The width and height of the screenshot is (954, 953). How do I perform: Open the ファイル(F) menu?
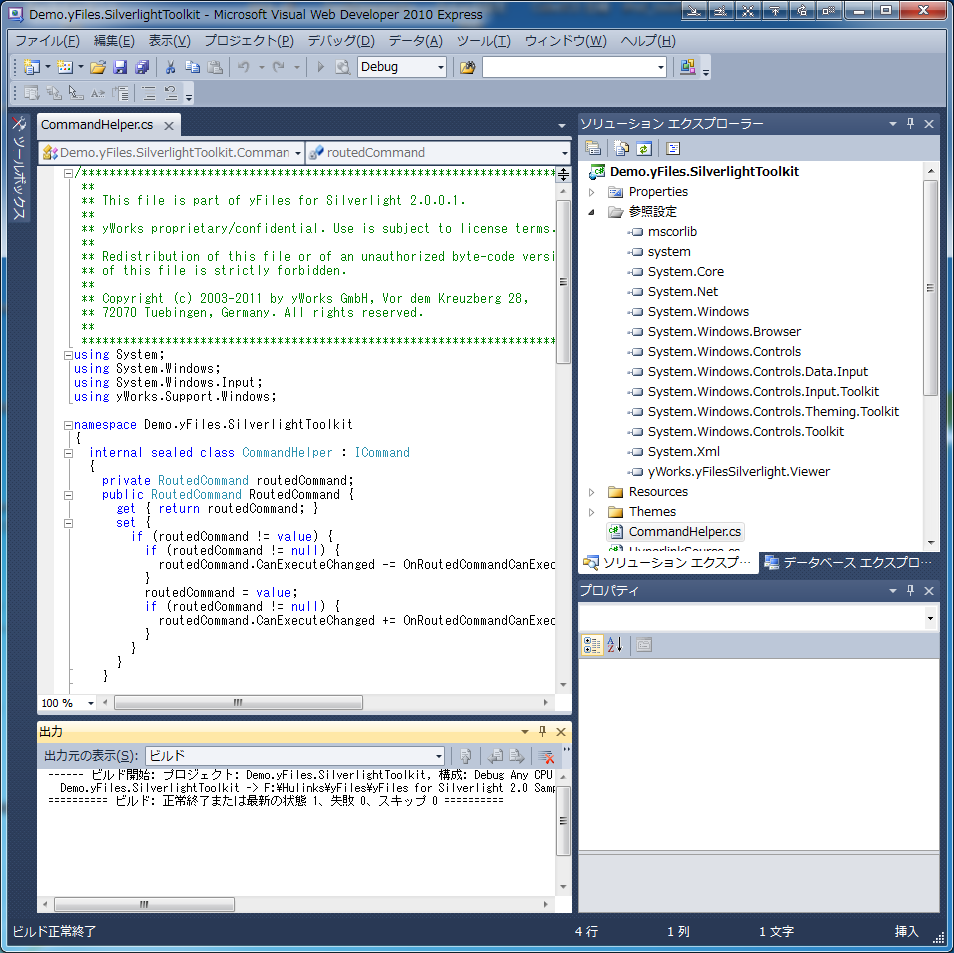(47, 41)
